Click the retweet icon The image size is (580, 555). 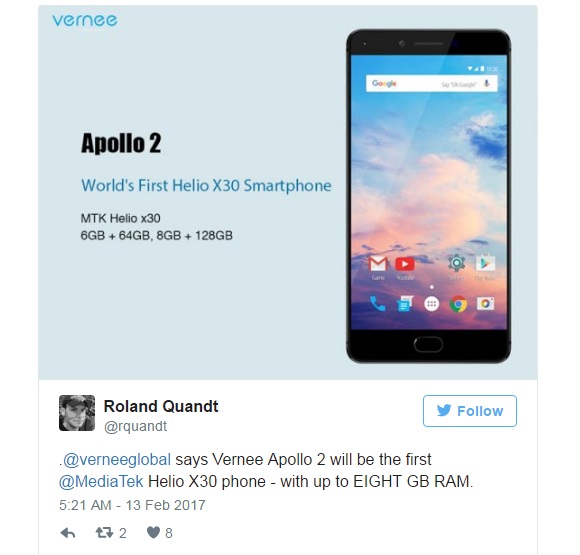(104, 533)
